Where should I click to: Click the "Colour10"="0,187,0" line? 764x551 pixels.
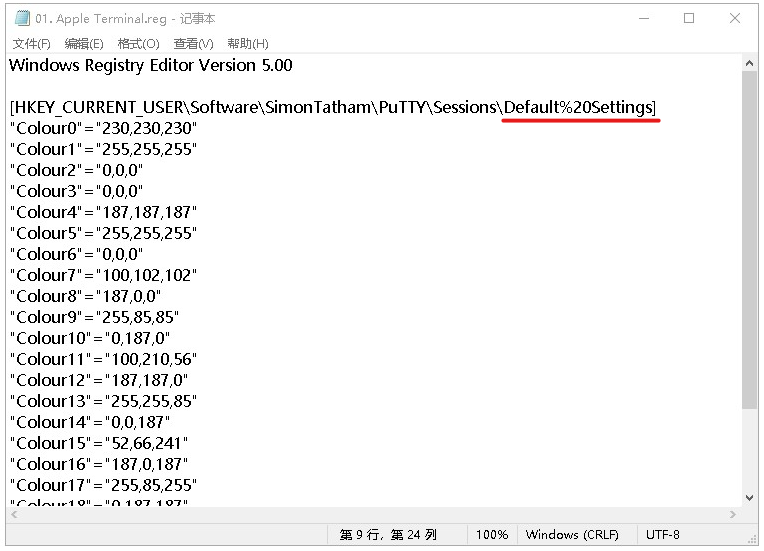point(90,338)
